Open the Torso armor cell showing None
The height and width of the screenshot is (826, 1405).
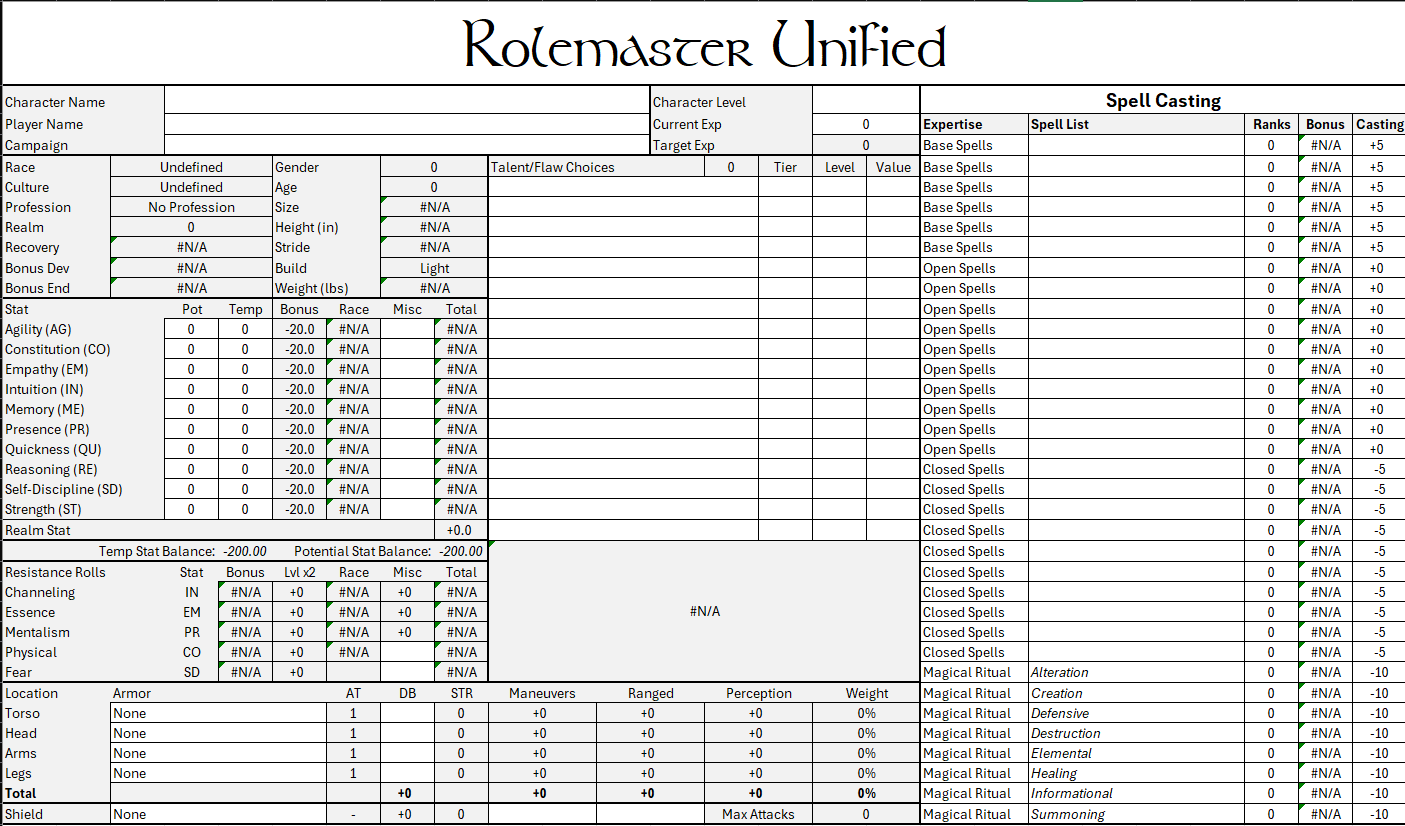coord(218,713)
